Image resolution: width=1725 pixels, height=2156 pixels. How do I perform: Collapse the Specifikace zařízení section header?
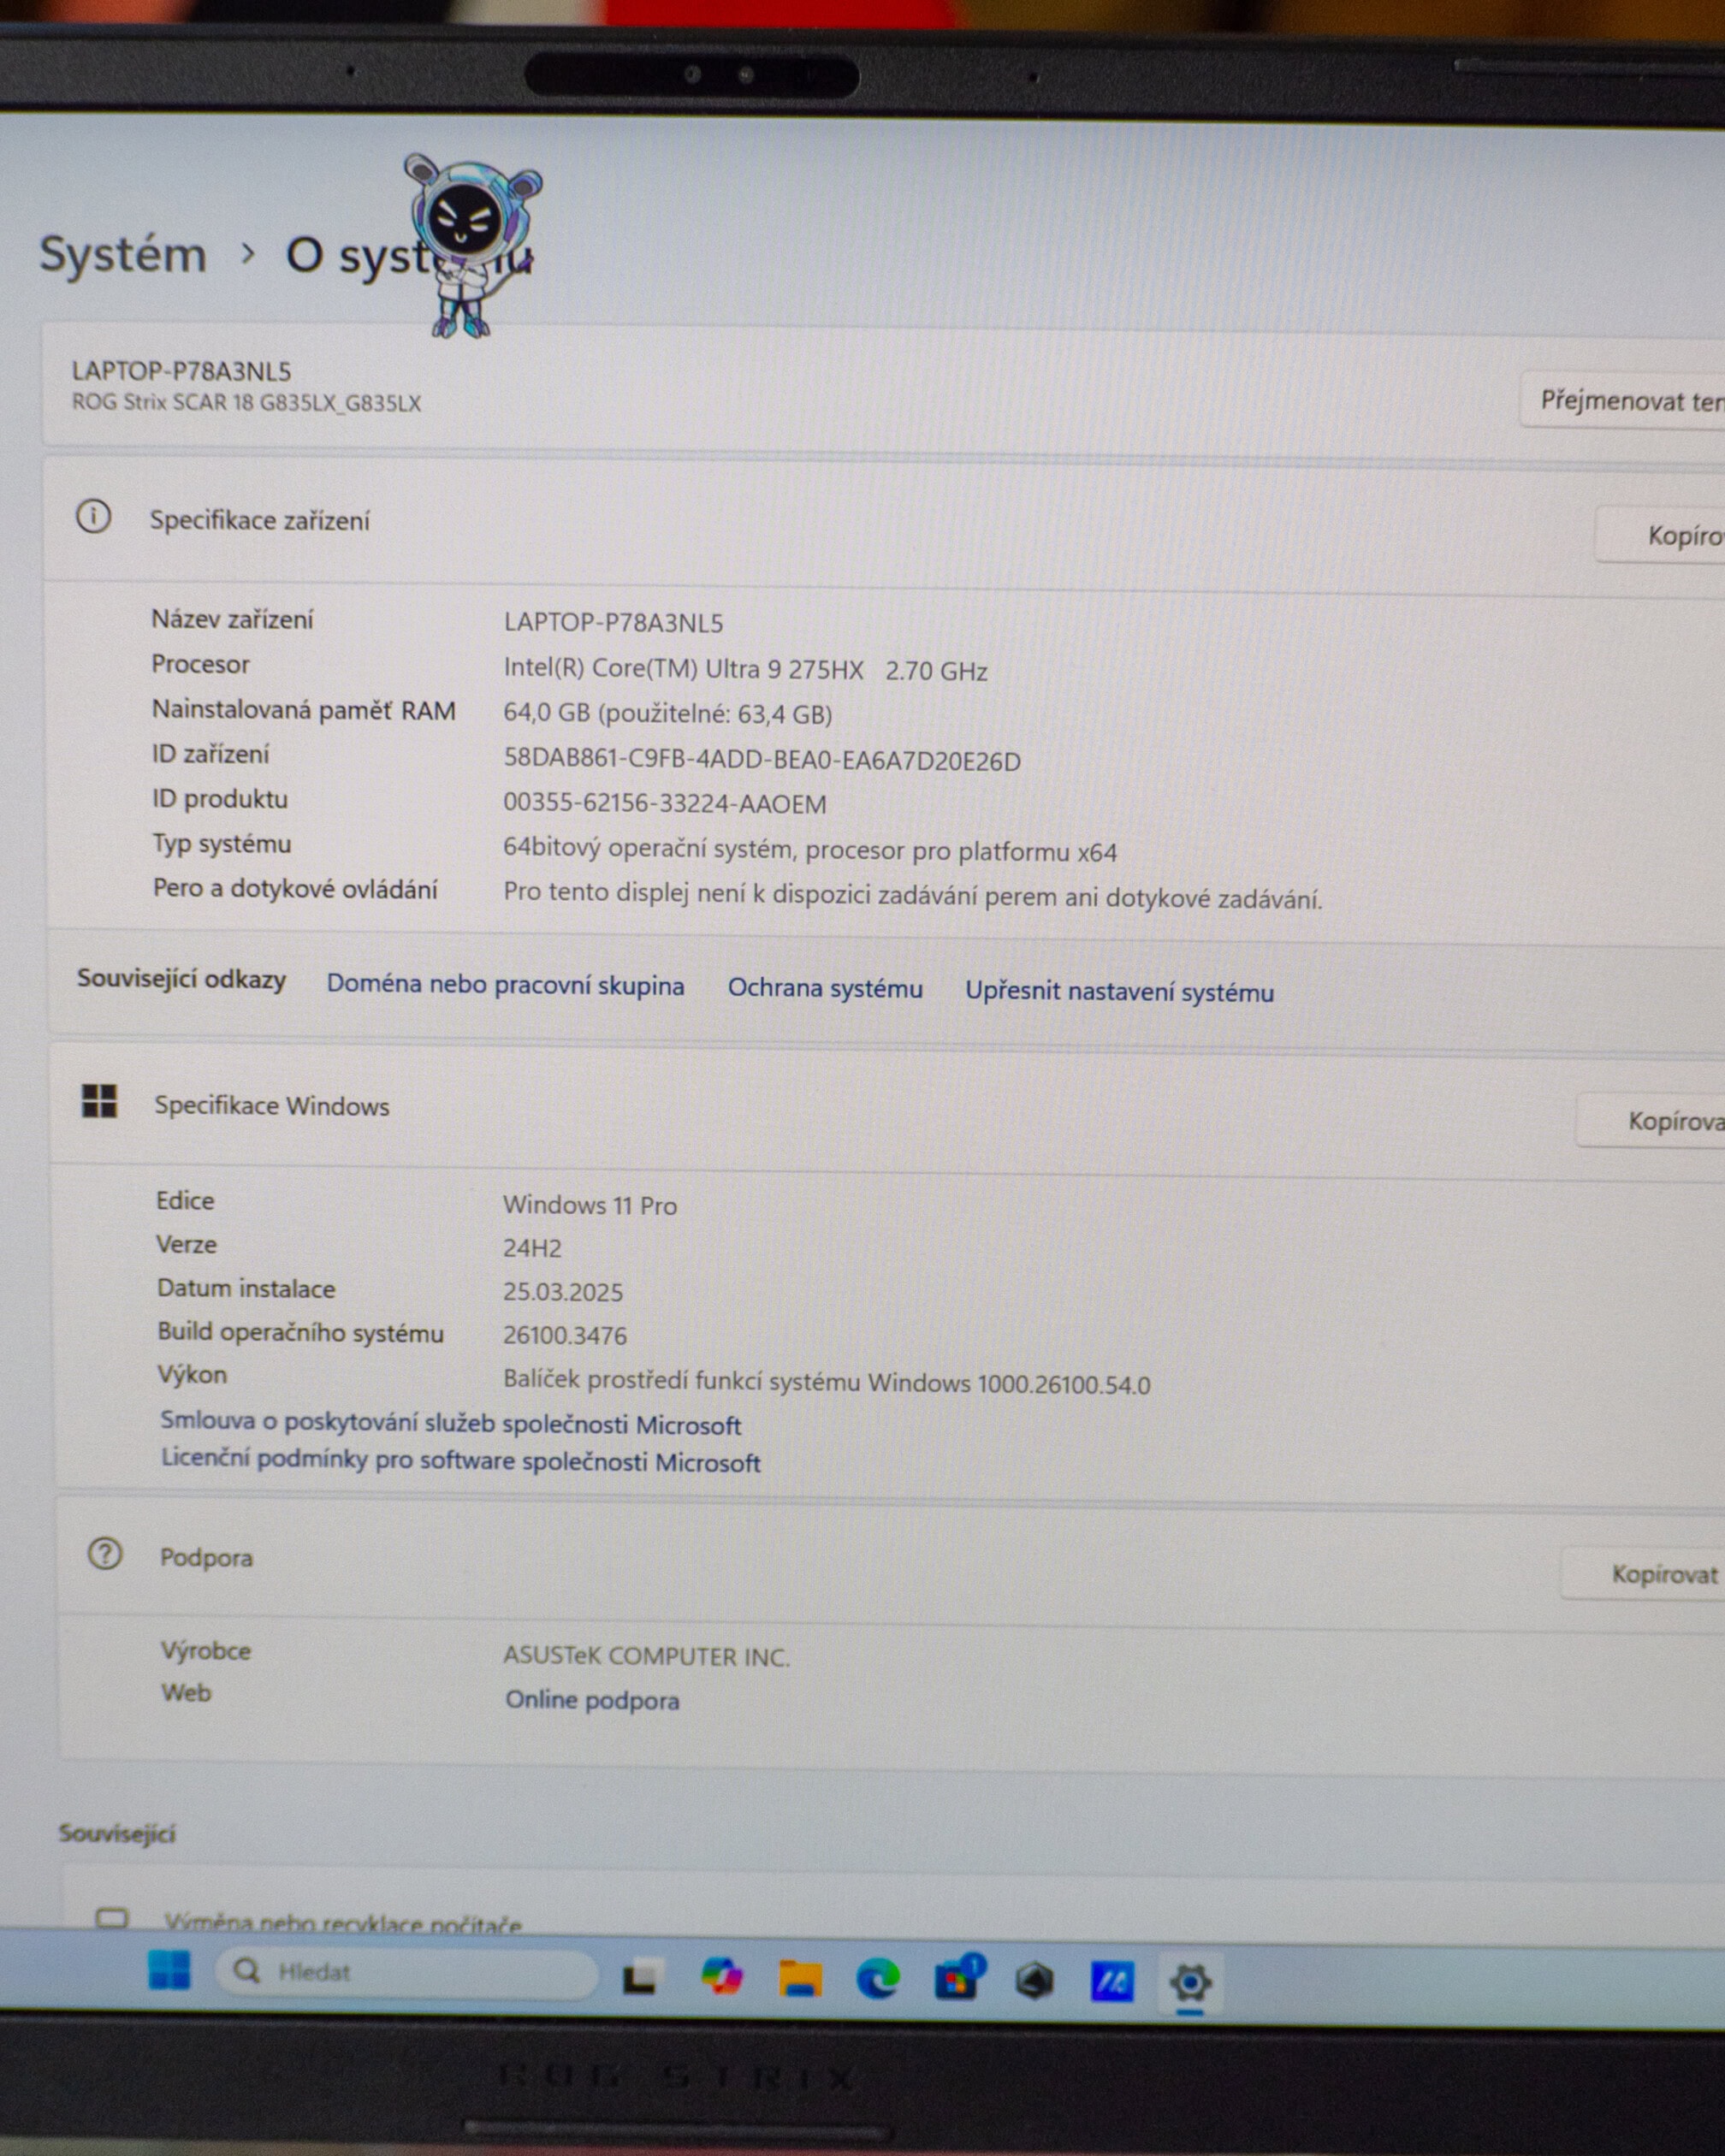coord(885,522)
